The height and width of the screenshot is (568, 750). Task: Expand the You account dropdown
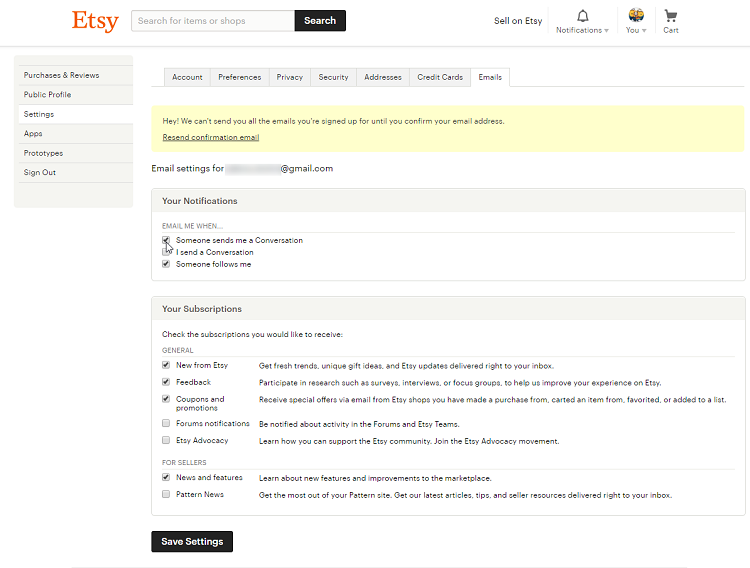tap(644, 31)
